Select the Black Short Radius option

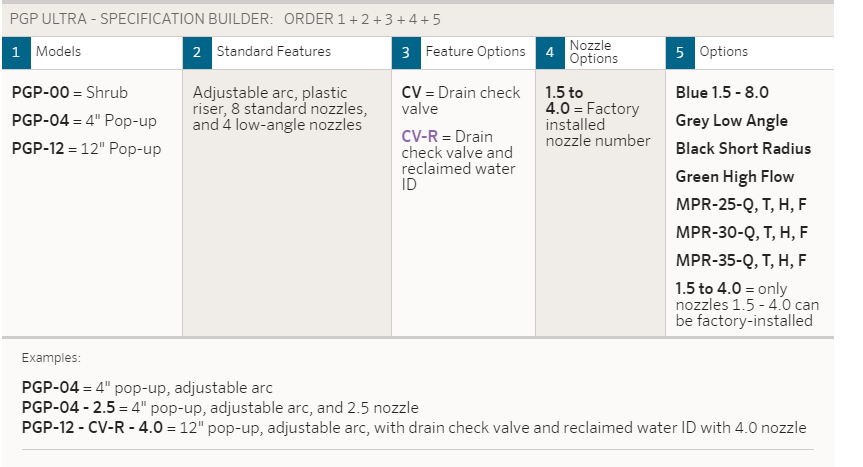pos(743,149)
